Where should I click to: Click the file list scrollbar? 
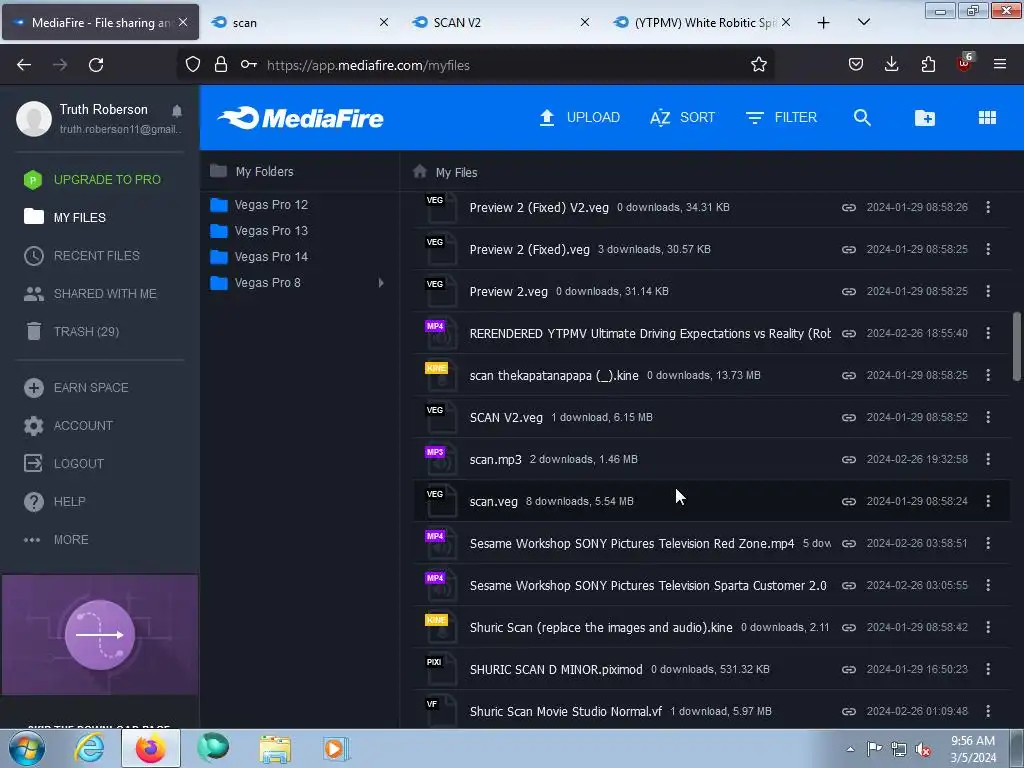(1016, 346)
